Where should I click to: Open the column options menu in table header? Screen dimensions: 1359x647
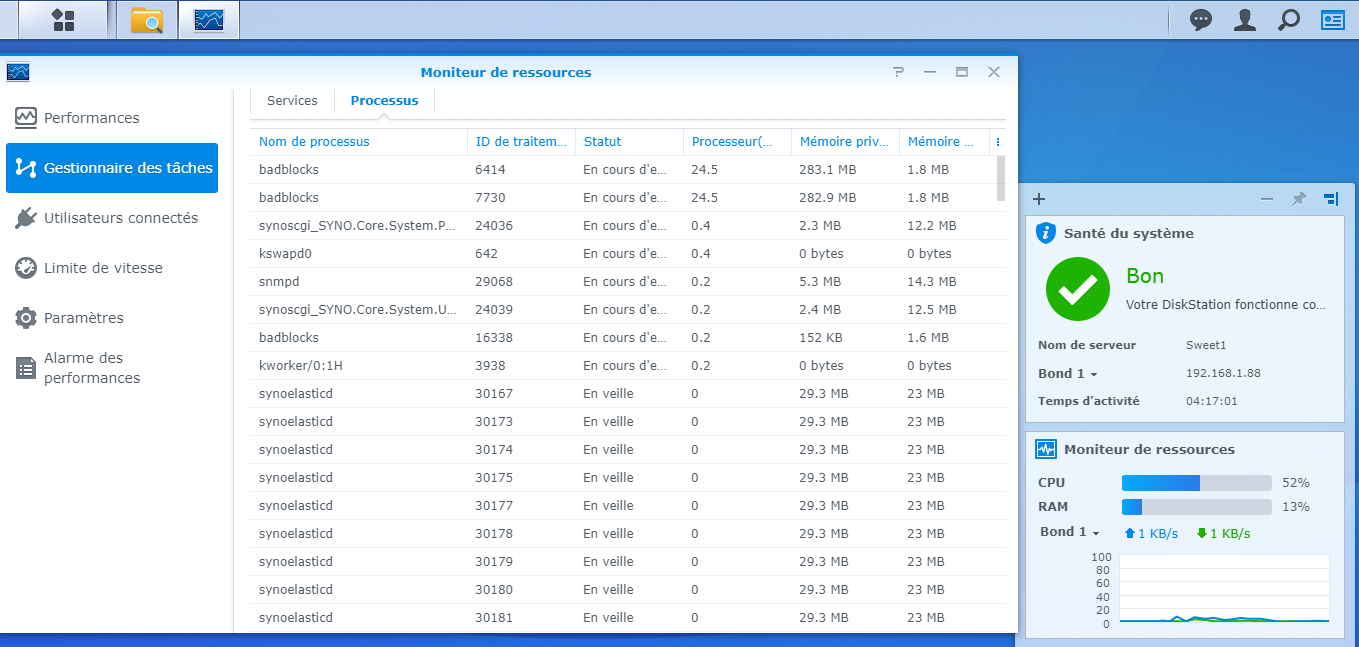point(997,142)
